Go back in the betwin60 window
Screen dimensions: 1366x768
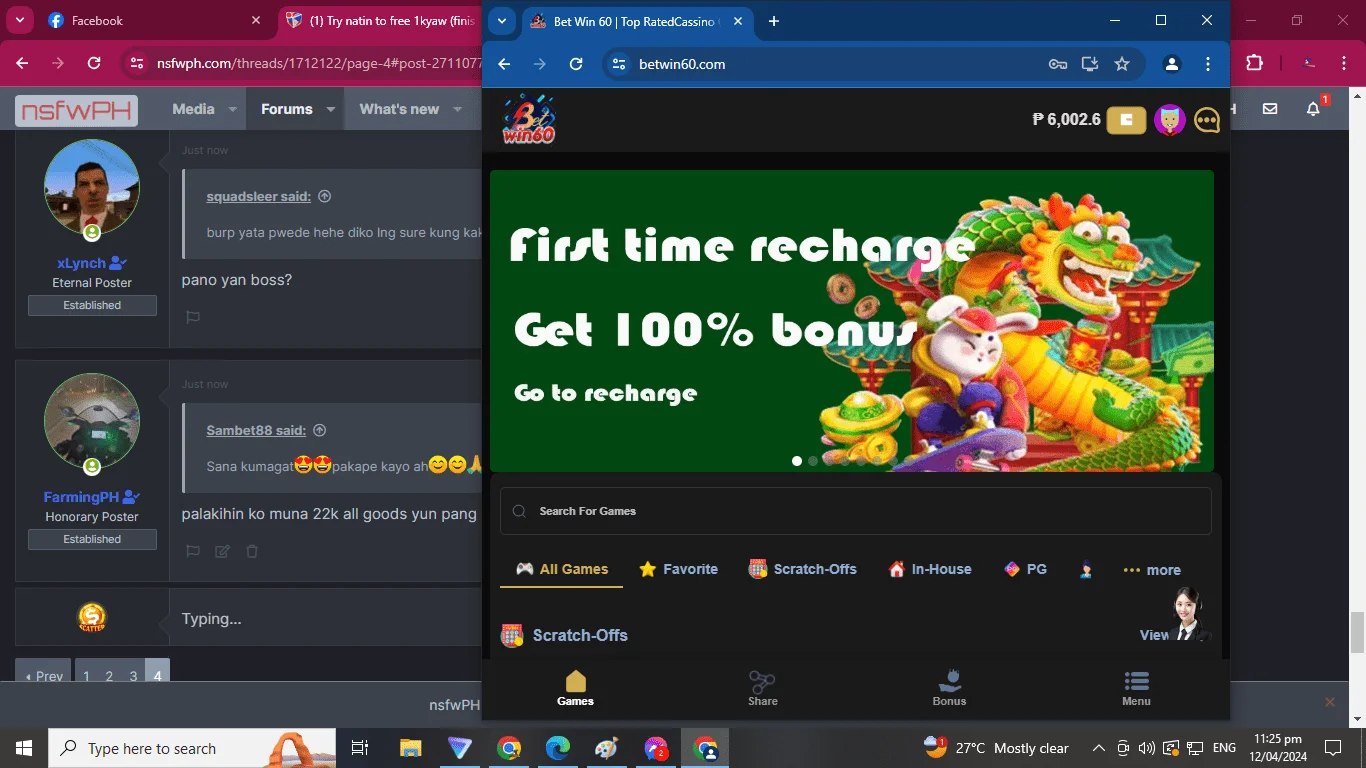pyautogui.click(x=504, y=64)
